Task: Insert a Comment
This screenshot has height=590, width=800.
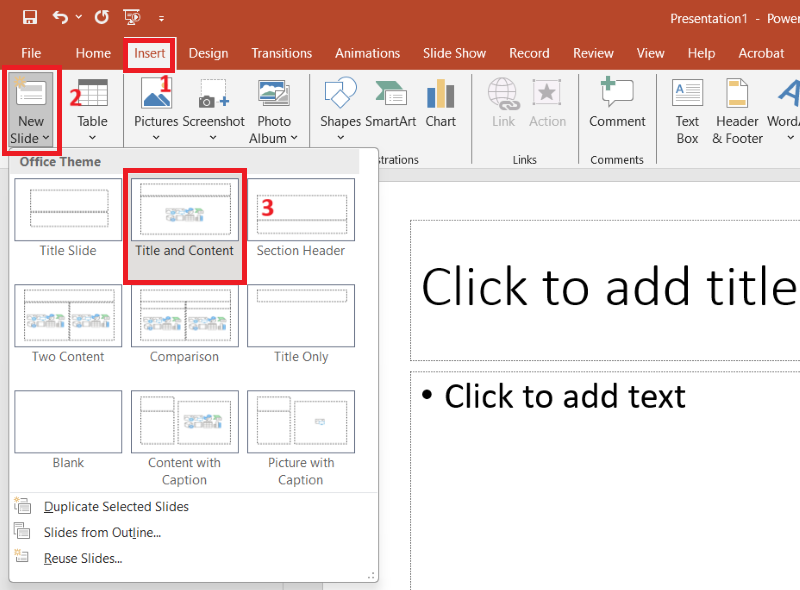Action: pos(617,102)
